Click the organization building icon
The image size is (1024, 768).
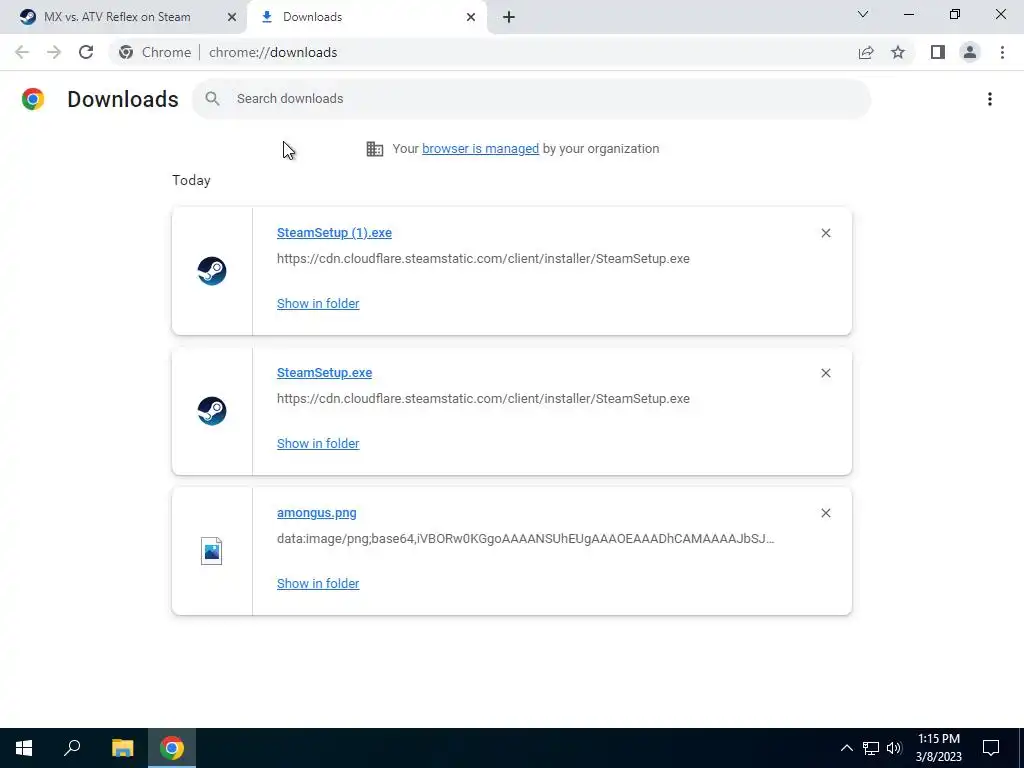(375, 149)
